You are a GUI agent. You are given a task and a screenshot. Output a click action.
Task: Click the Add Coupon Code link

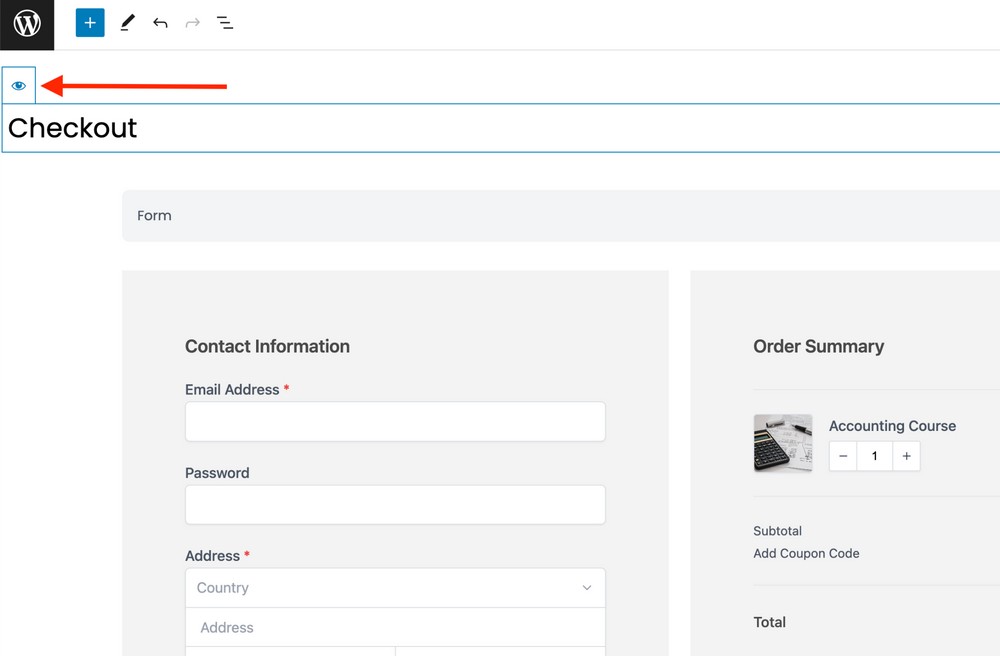[806, 553]
